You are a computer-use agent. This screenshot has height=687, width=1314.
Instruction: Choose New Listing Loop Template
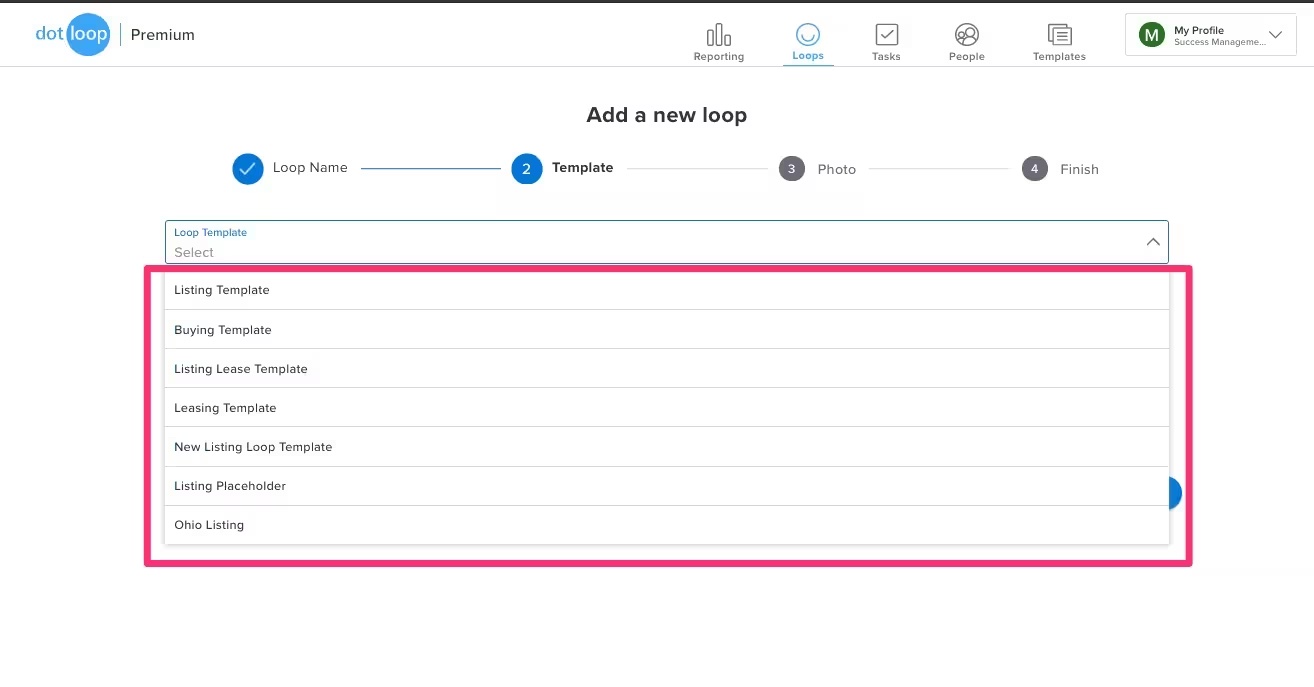coord(253,447)
